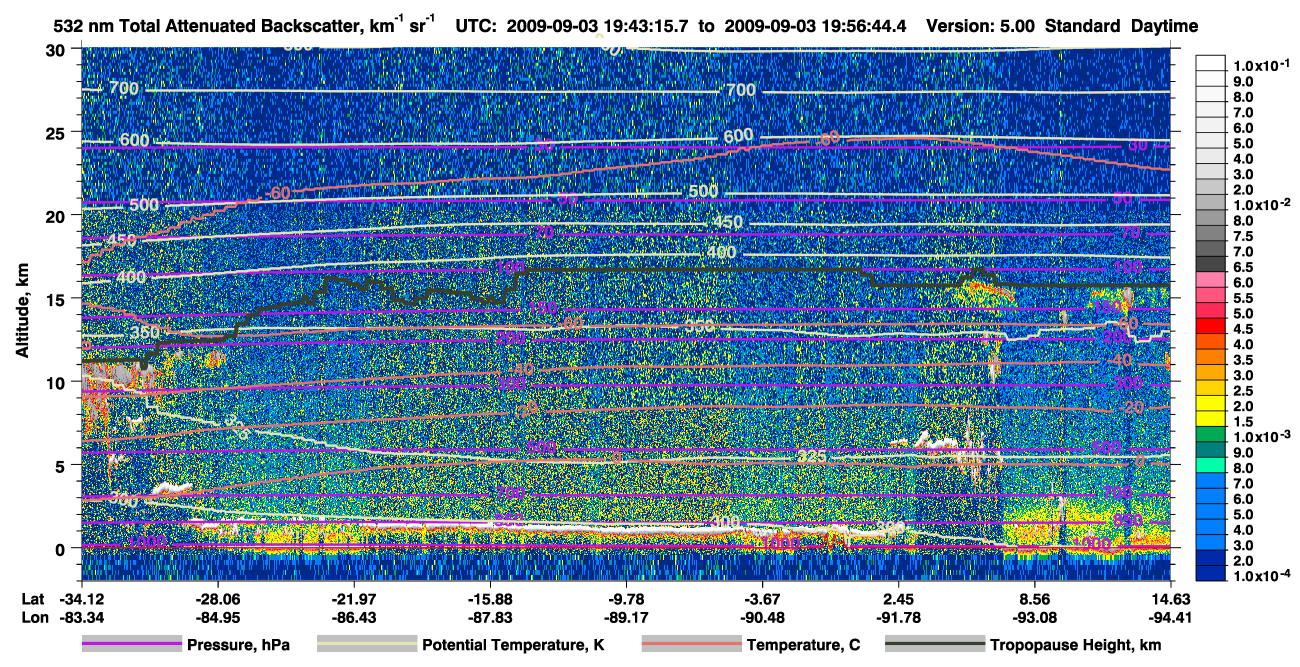Click the magenta Pressure legend line swatch
This screenshot has height=667, width=1300.
(x=132, y=645)
